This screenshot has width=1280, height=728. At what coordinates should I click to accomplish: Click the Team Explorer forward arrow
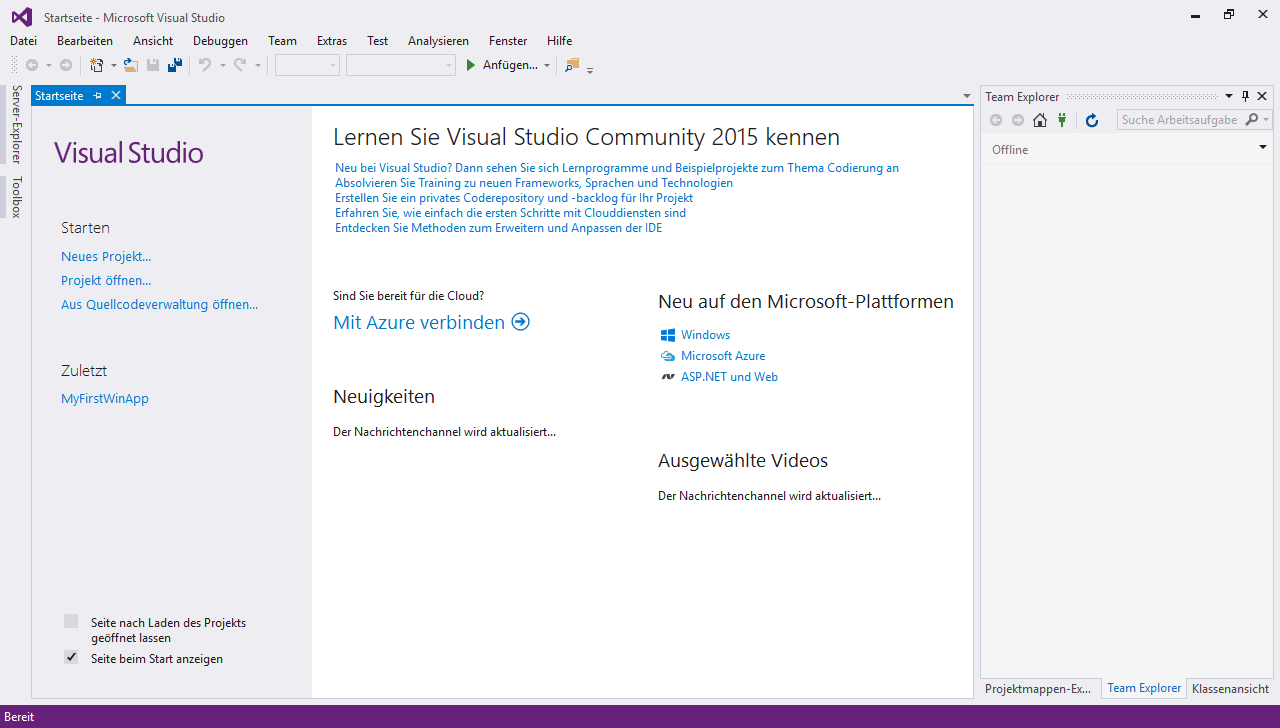[x=1018, y=120]
